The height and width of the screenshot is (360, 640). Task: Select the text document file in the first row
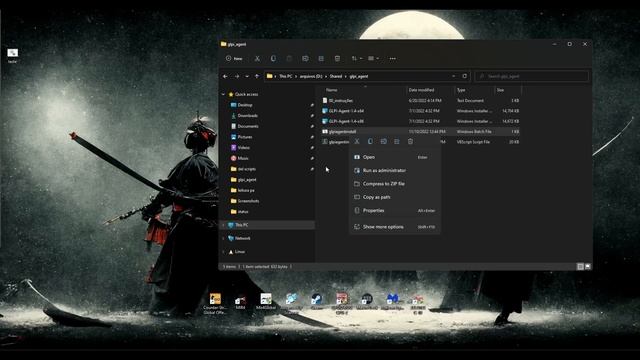click(420, 100)
